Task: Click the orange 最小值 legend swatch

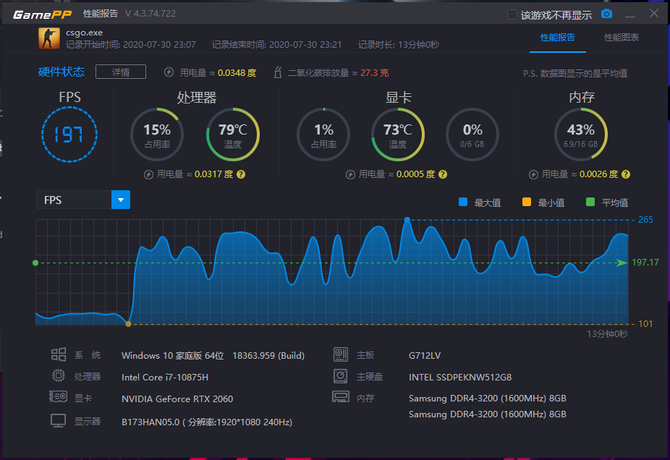Action: click(526, 202)
